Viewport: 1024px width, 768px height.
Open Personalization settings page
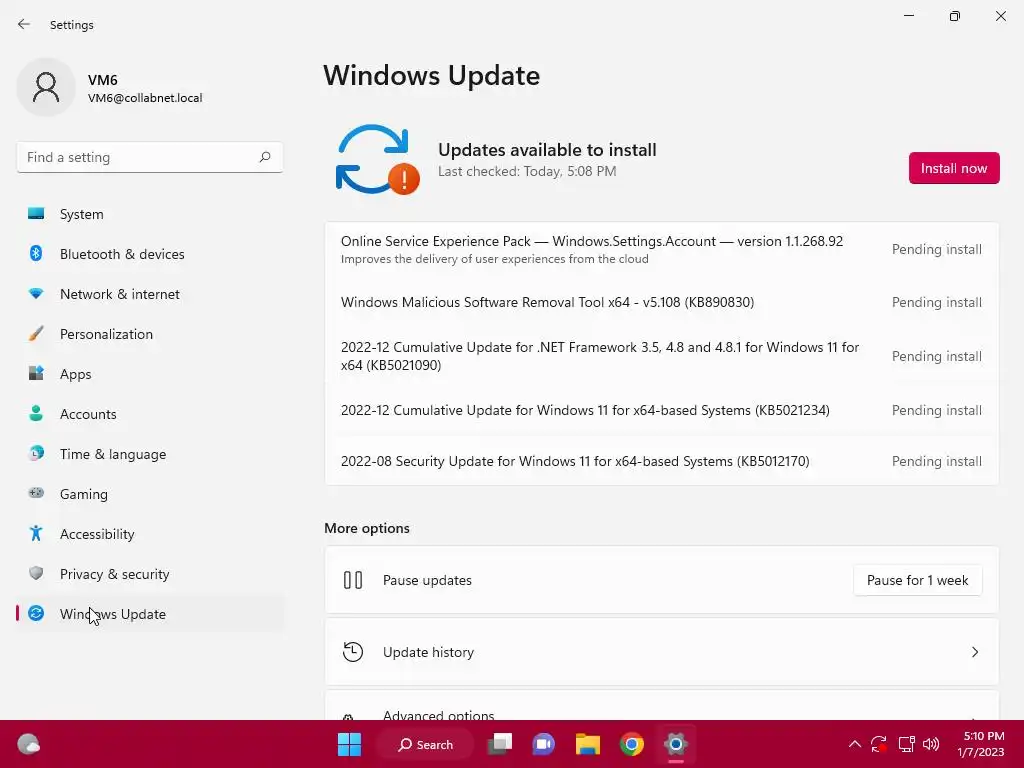pos(150,334)
